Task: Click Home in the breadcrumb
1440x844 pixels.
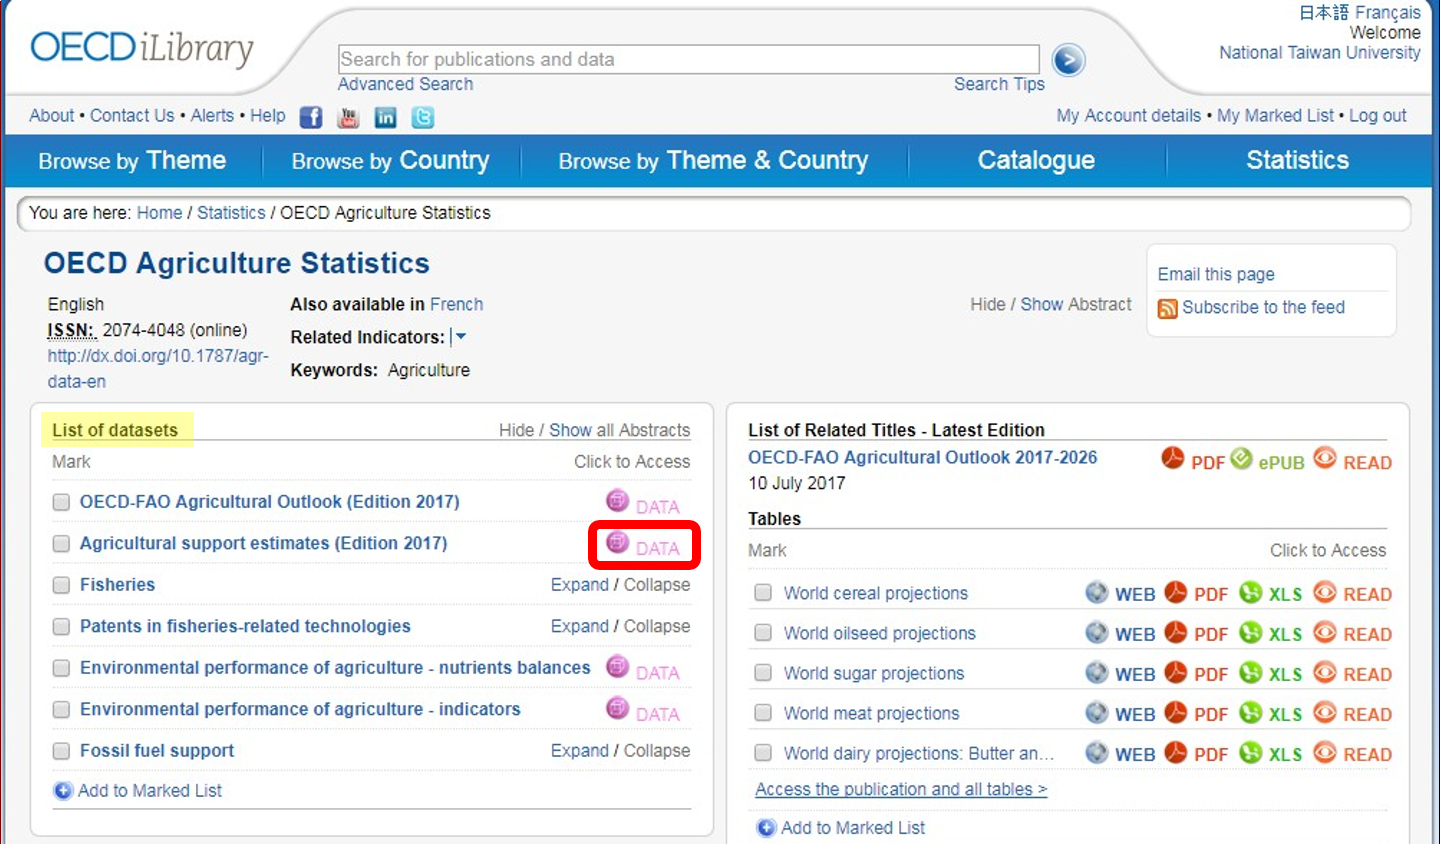Action: 159,213
